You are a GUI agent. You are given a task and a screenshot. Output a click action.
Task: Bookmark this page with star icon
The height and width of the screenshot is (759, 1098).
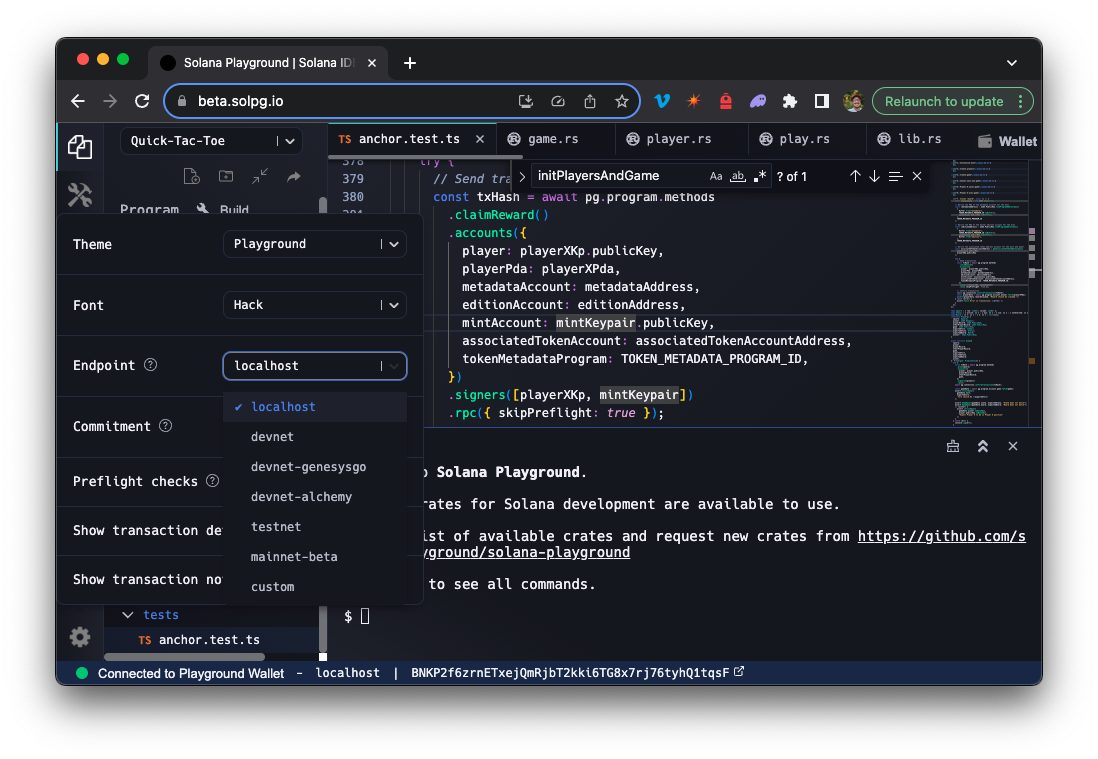(622, 102)
